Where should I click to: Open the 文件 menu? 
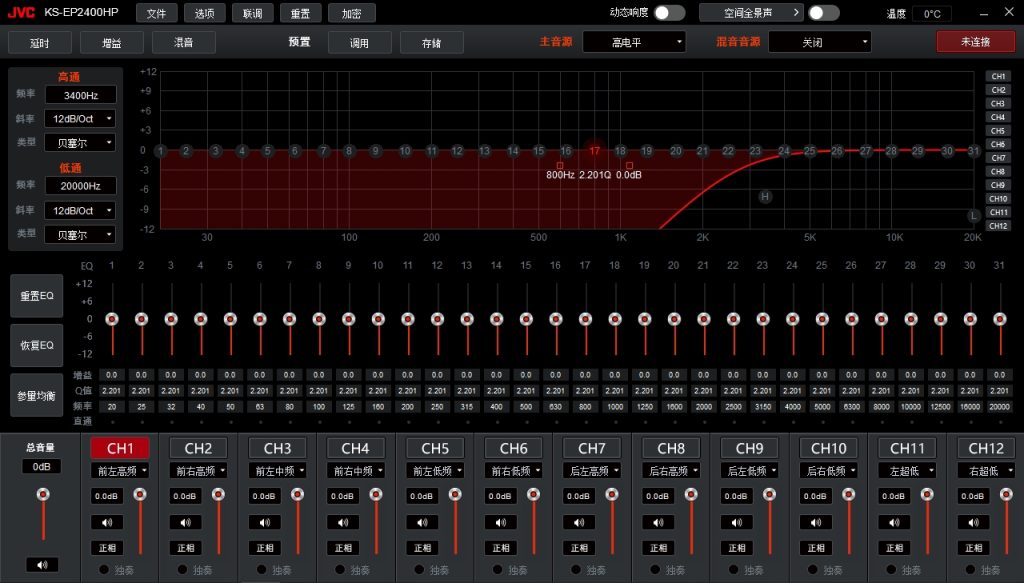coord(156,13)
